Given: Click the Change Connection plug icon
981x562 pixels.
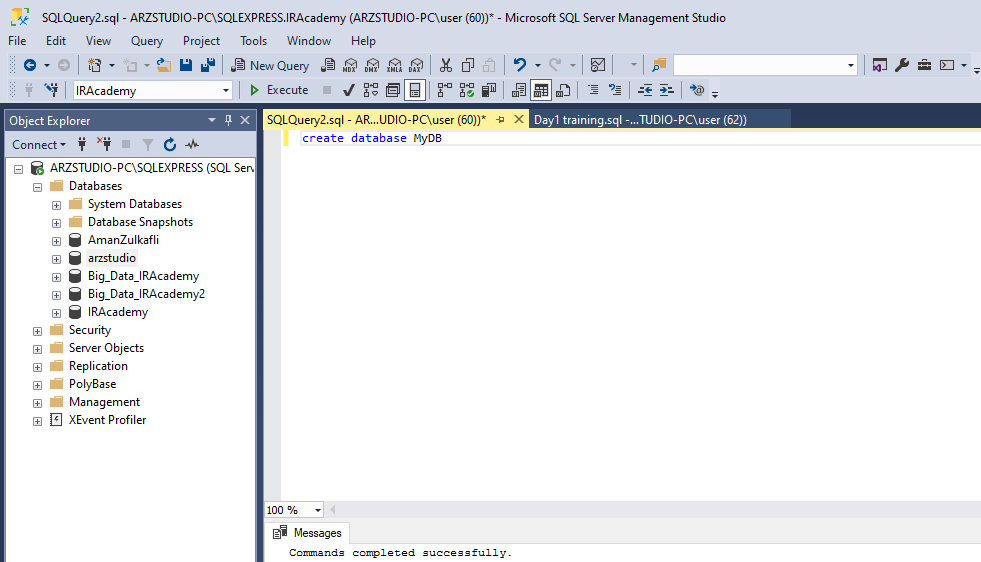Looking at the screenshot, I should 51,90.
